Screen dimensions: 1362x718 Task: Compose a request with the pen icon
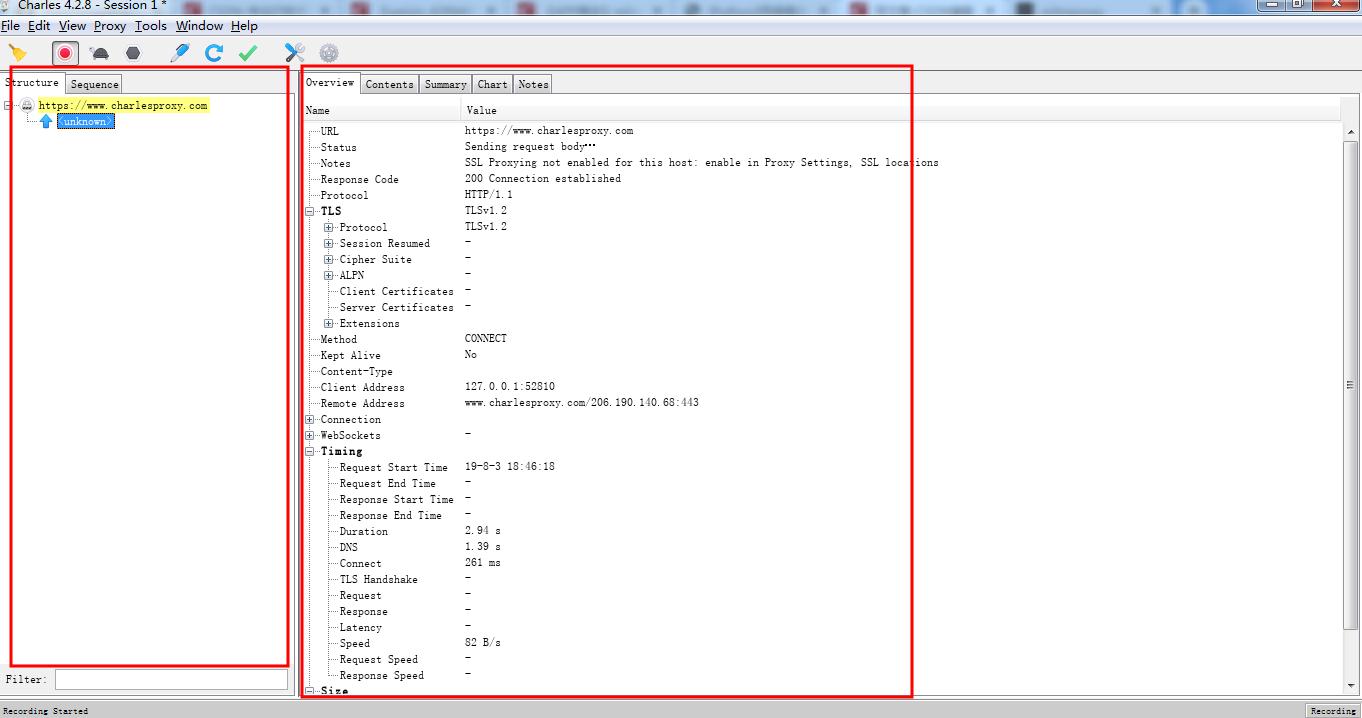180,53
